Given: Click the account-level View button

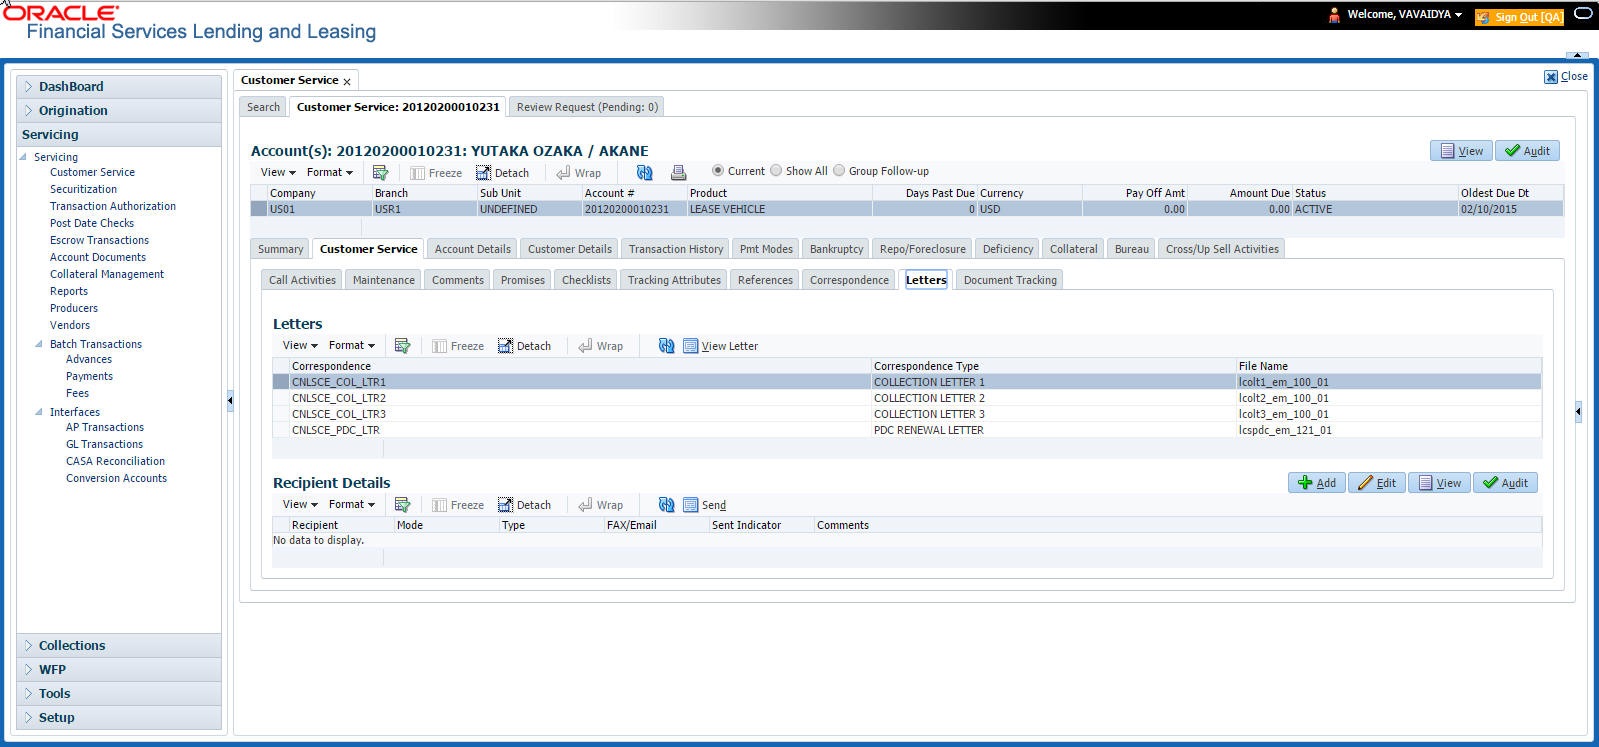Looking at the screenshot, I should tap(1461, 151).
